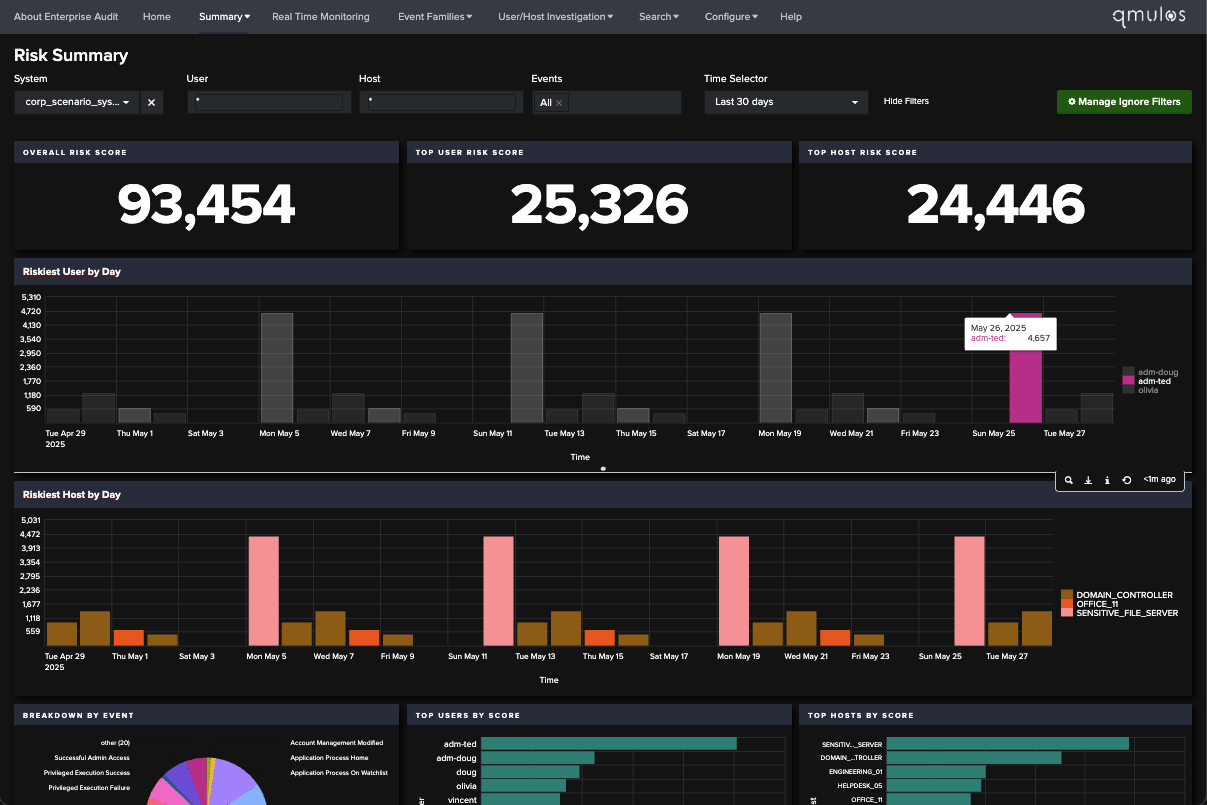Open the User/Host Investigation menu
The height and width of the screenshot is (805, 1207).
(x=556, y=17)
